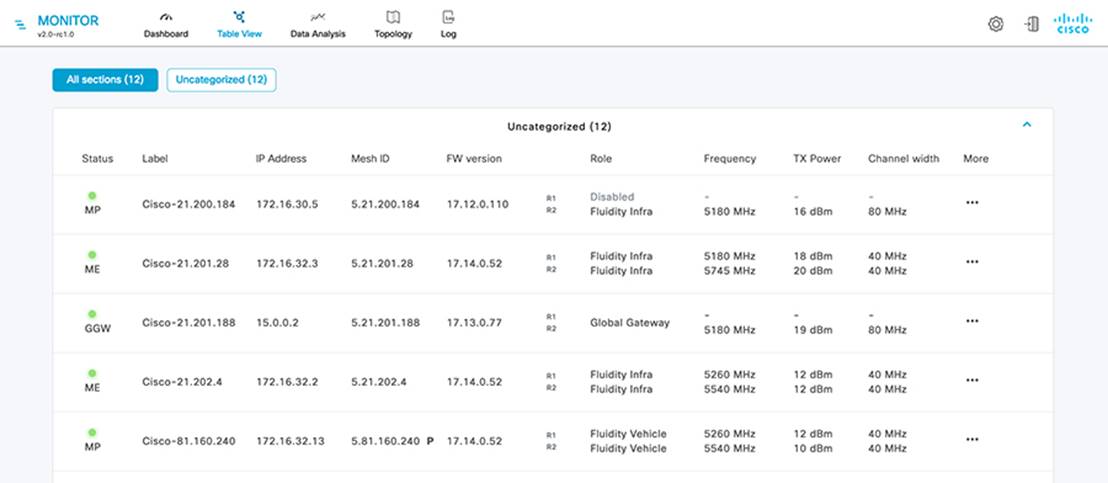Select the Cisco-21.201.188 label
Viewport: 1108px width, 483px height.
189,323
